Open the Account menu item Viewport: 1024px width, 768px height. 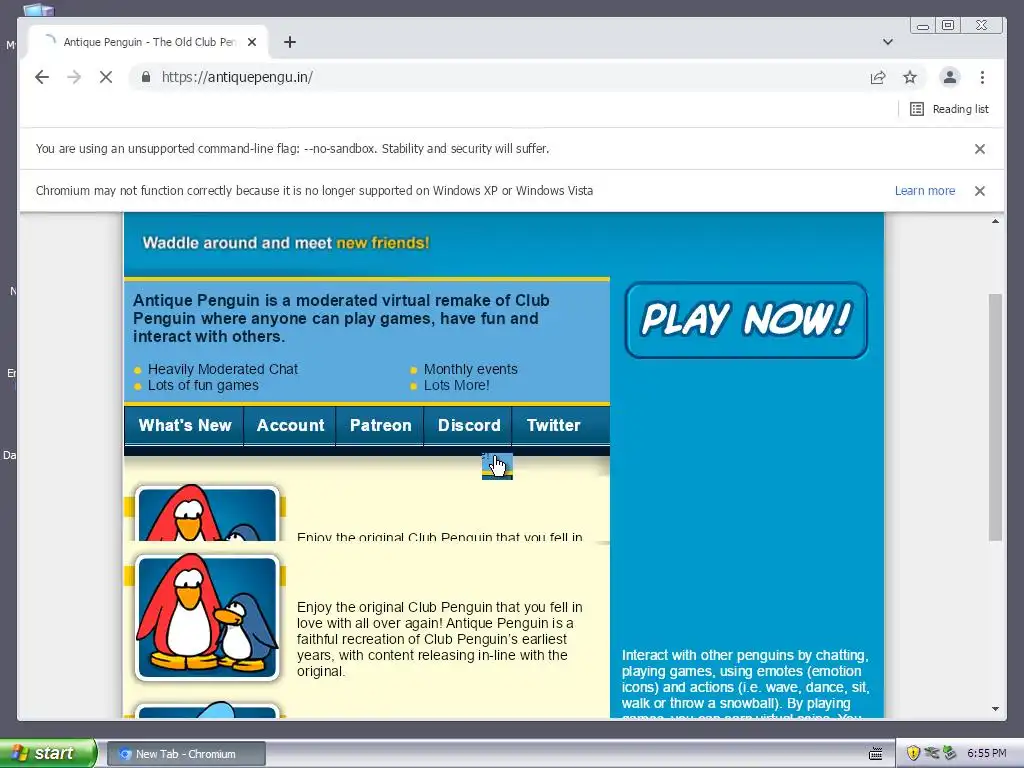(x=290, y=425)
